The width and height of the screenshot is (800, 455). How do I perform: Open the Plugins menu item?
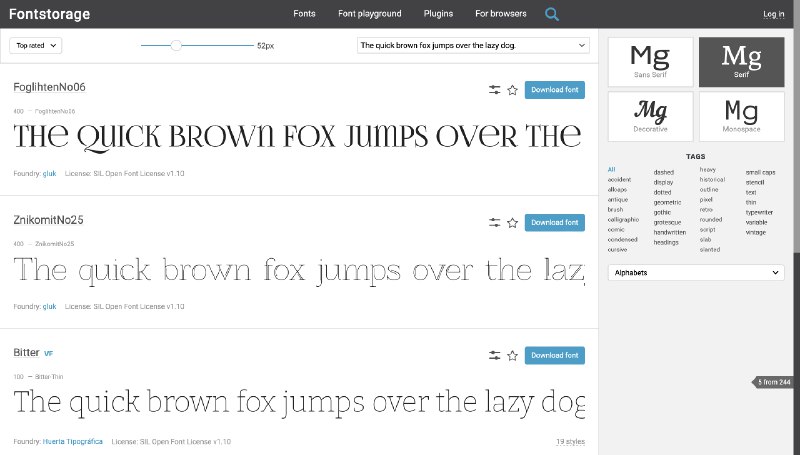(x=438, y=14)
